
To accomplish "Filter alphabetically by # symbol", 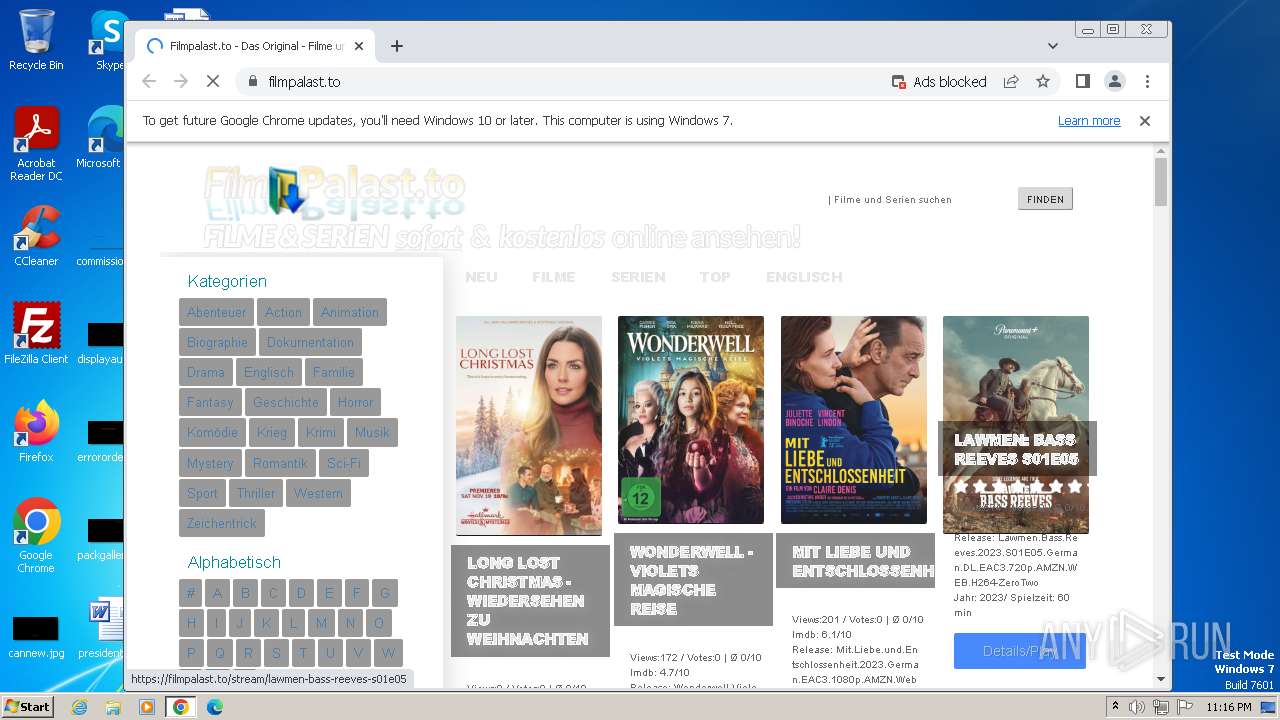I will click(x=191, y=592).
